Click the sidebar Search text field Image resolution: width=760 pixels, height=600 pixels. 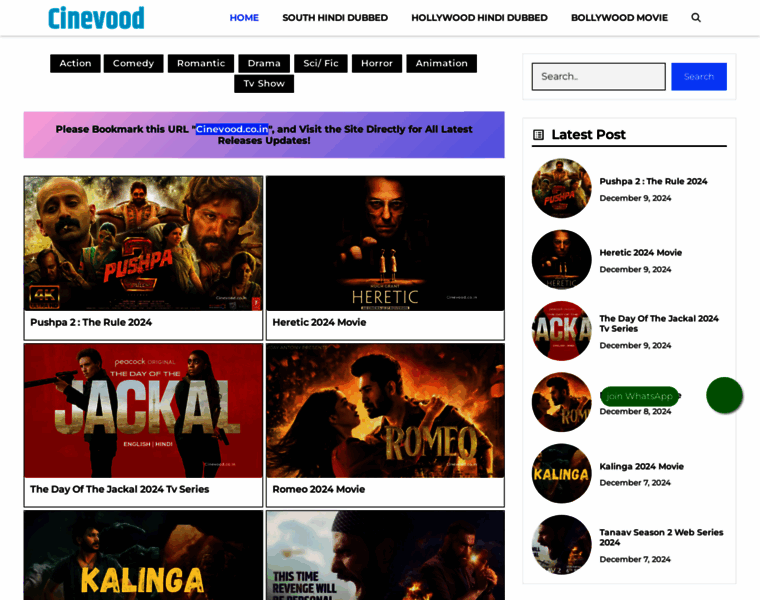click(599, 77)
